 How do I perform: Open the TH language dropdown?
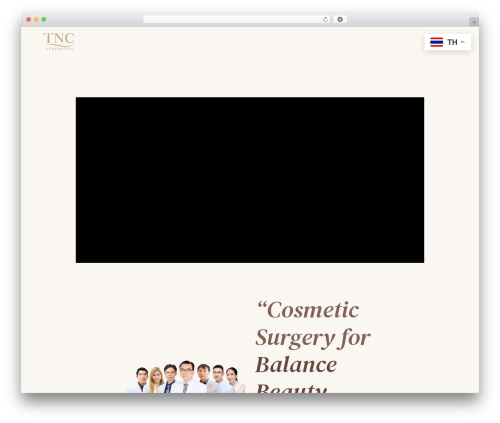(x=448, y=42)
